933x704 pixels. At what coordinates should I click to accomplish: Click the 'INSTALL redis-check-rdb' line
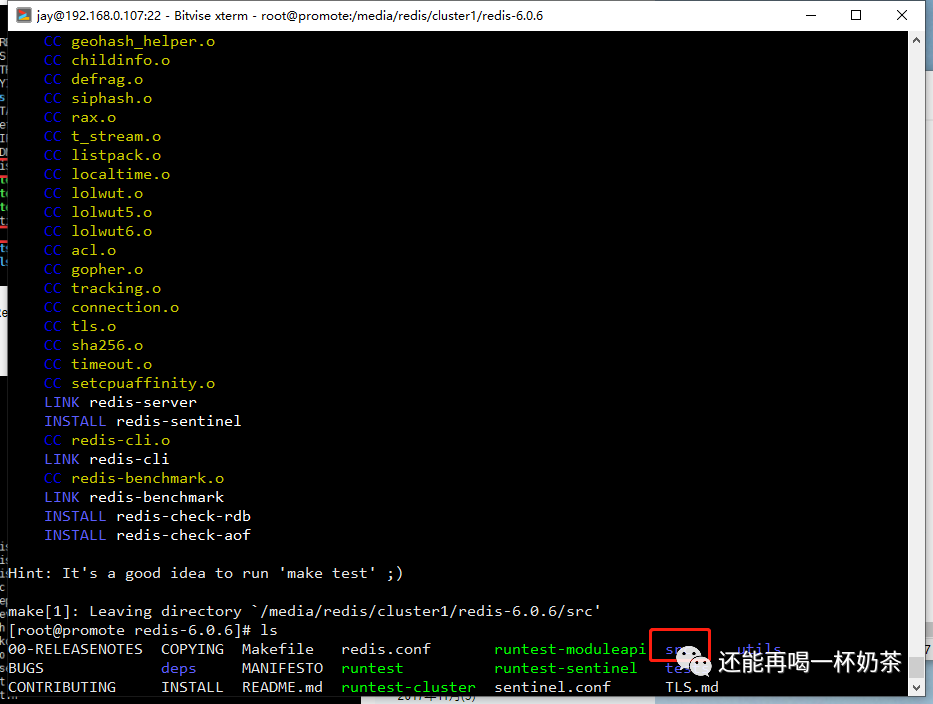pyautogui.click(x=148, y=518)
